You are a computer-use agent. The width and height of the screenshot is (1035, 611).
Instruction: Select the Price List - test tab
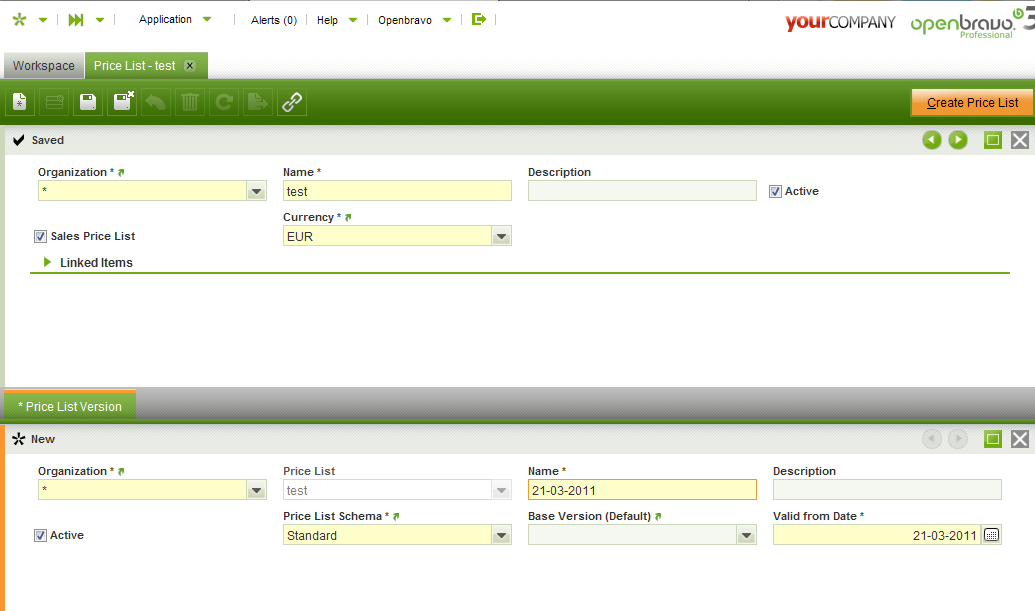tap(135, 65)
